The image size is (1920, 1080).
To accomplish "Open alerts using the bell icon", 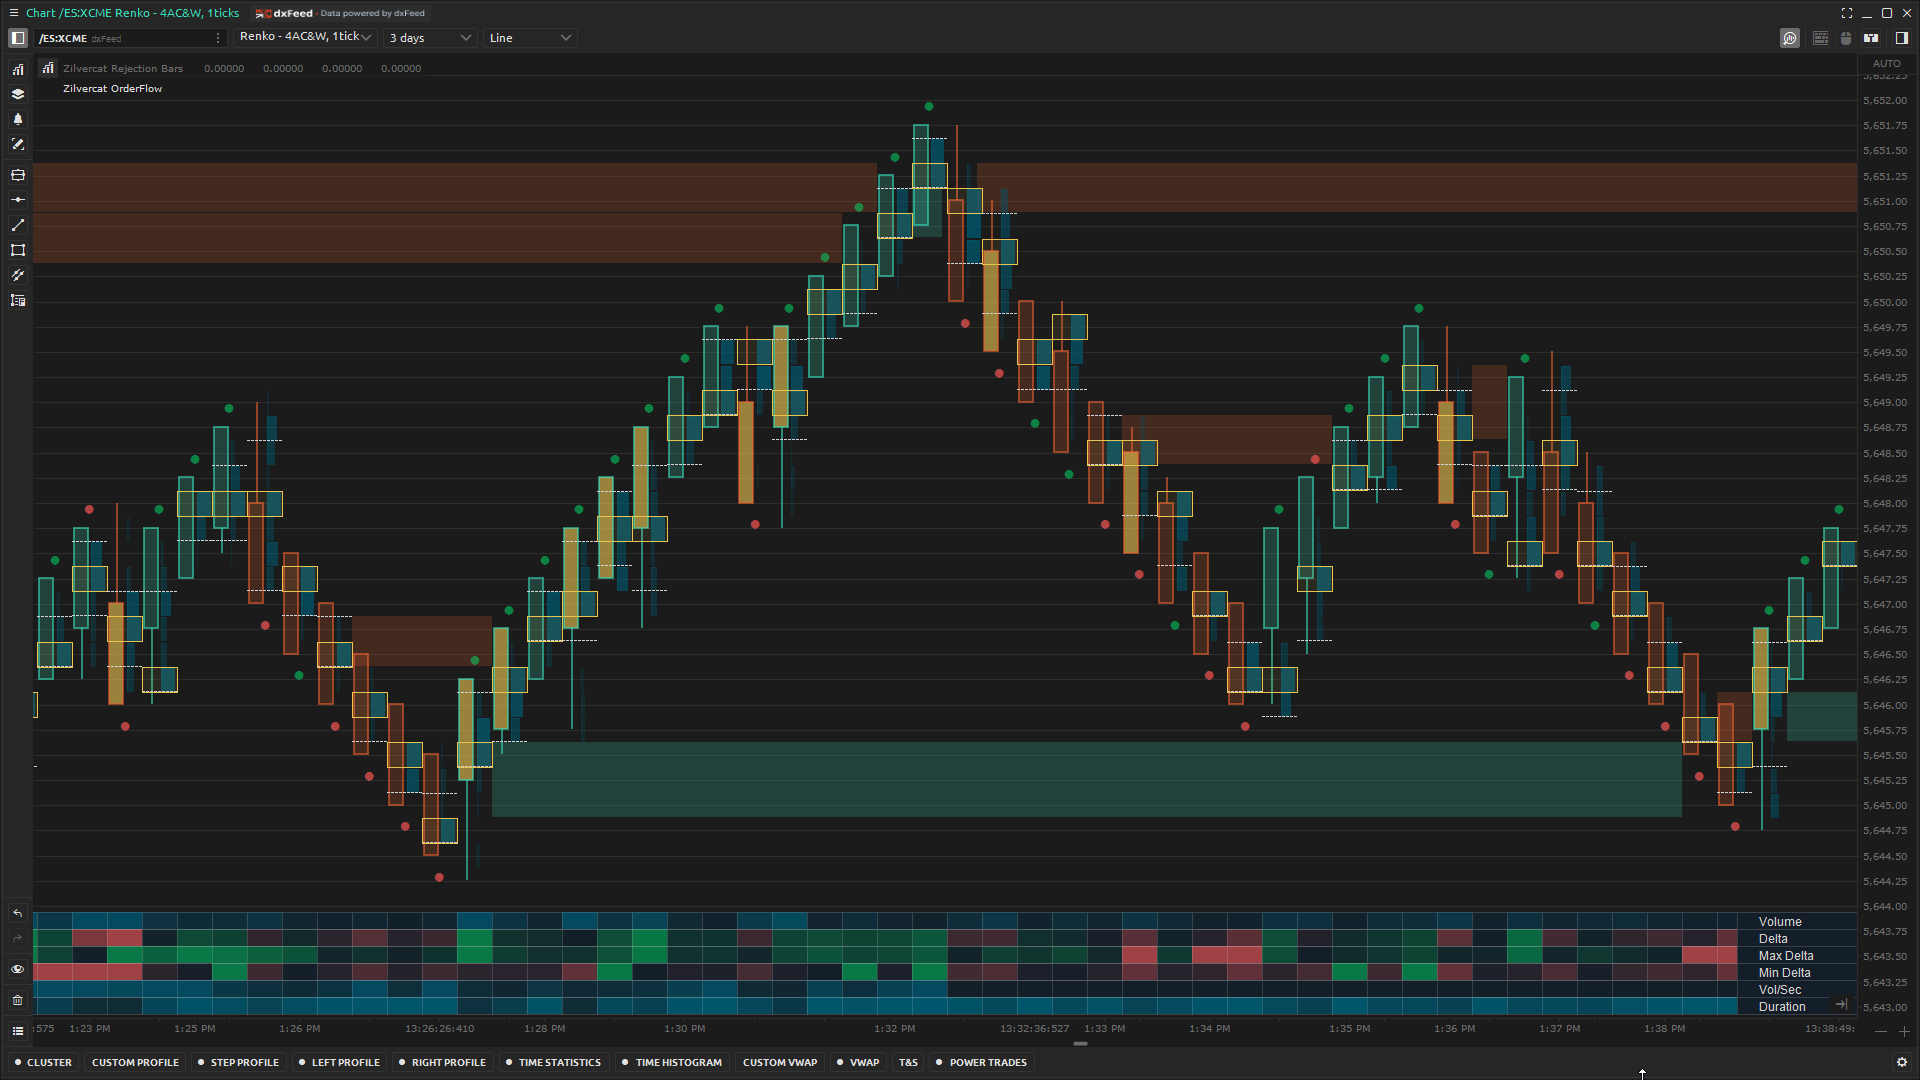I will click(18, 119).
